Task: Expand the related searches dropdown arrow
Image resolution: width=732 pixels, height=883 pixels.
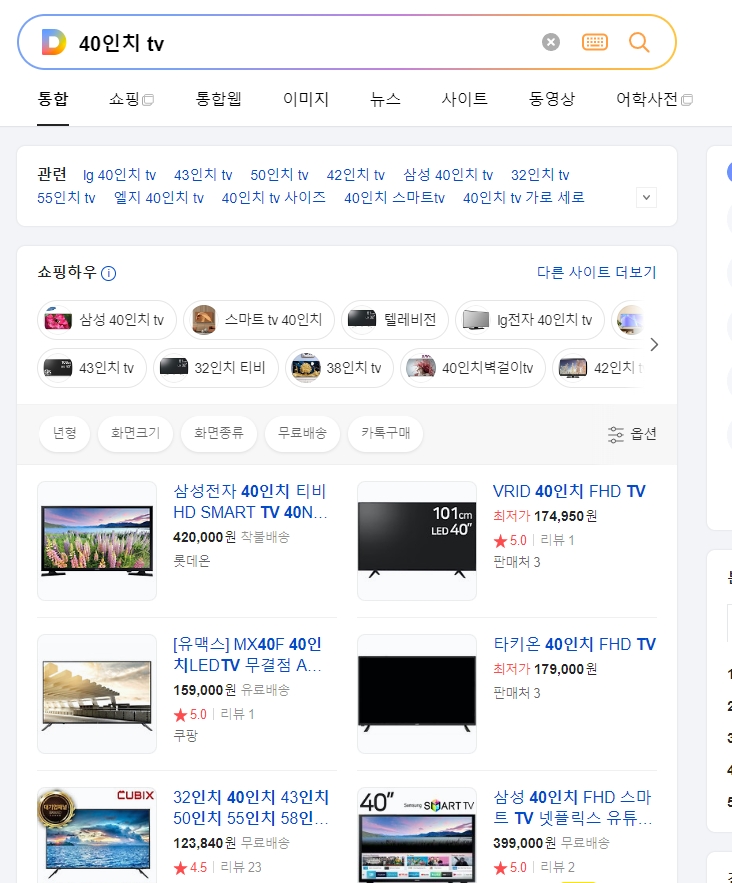Action: tap(646, 198)
